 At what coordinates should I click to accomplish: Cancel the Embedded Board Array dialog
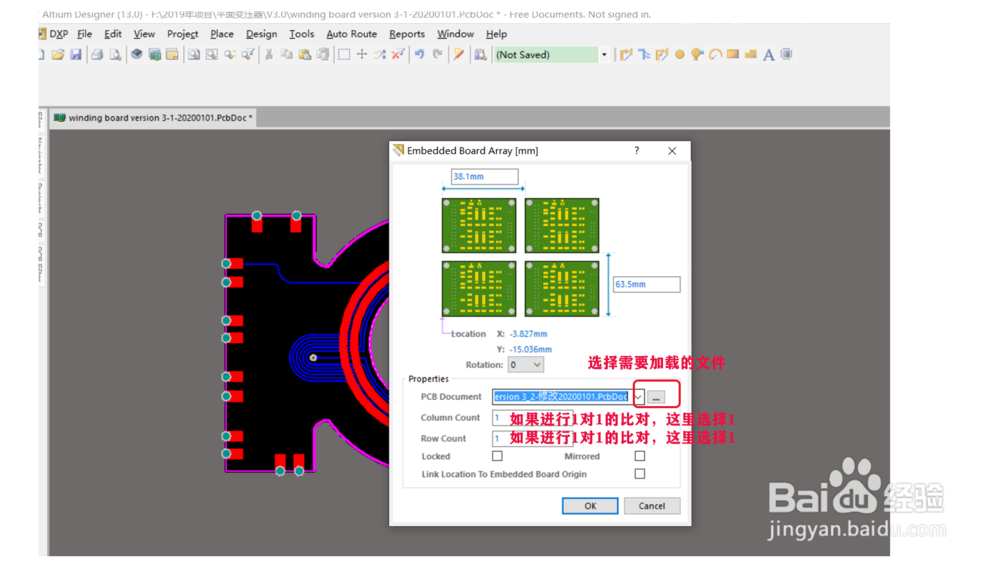pos(652,506)
